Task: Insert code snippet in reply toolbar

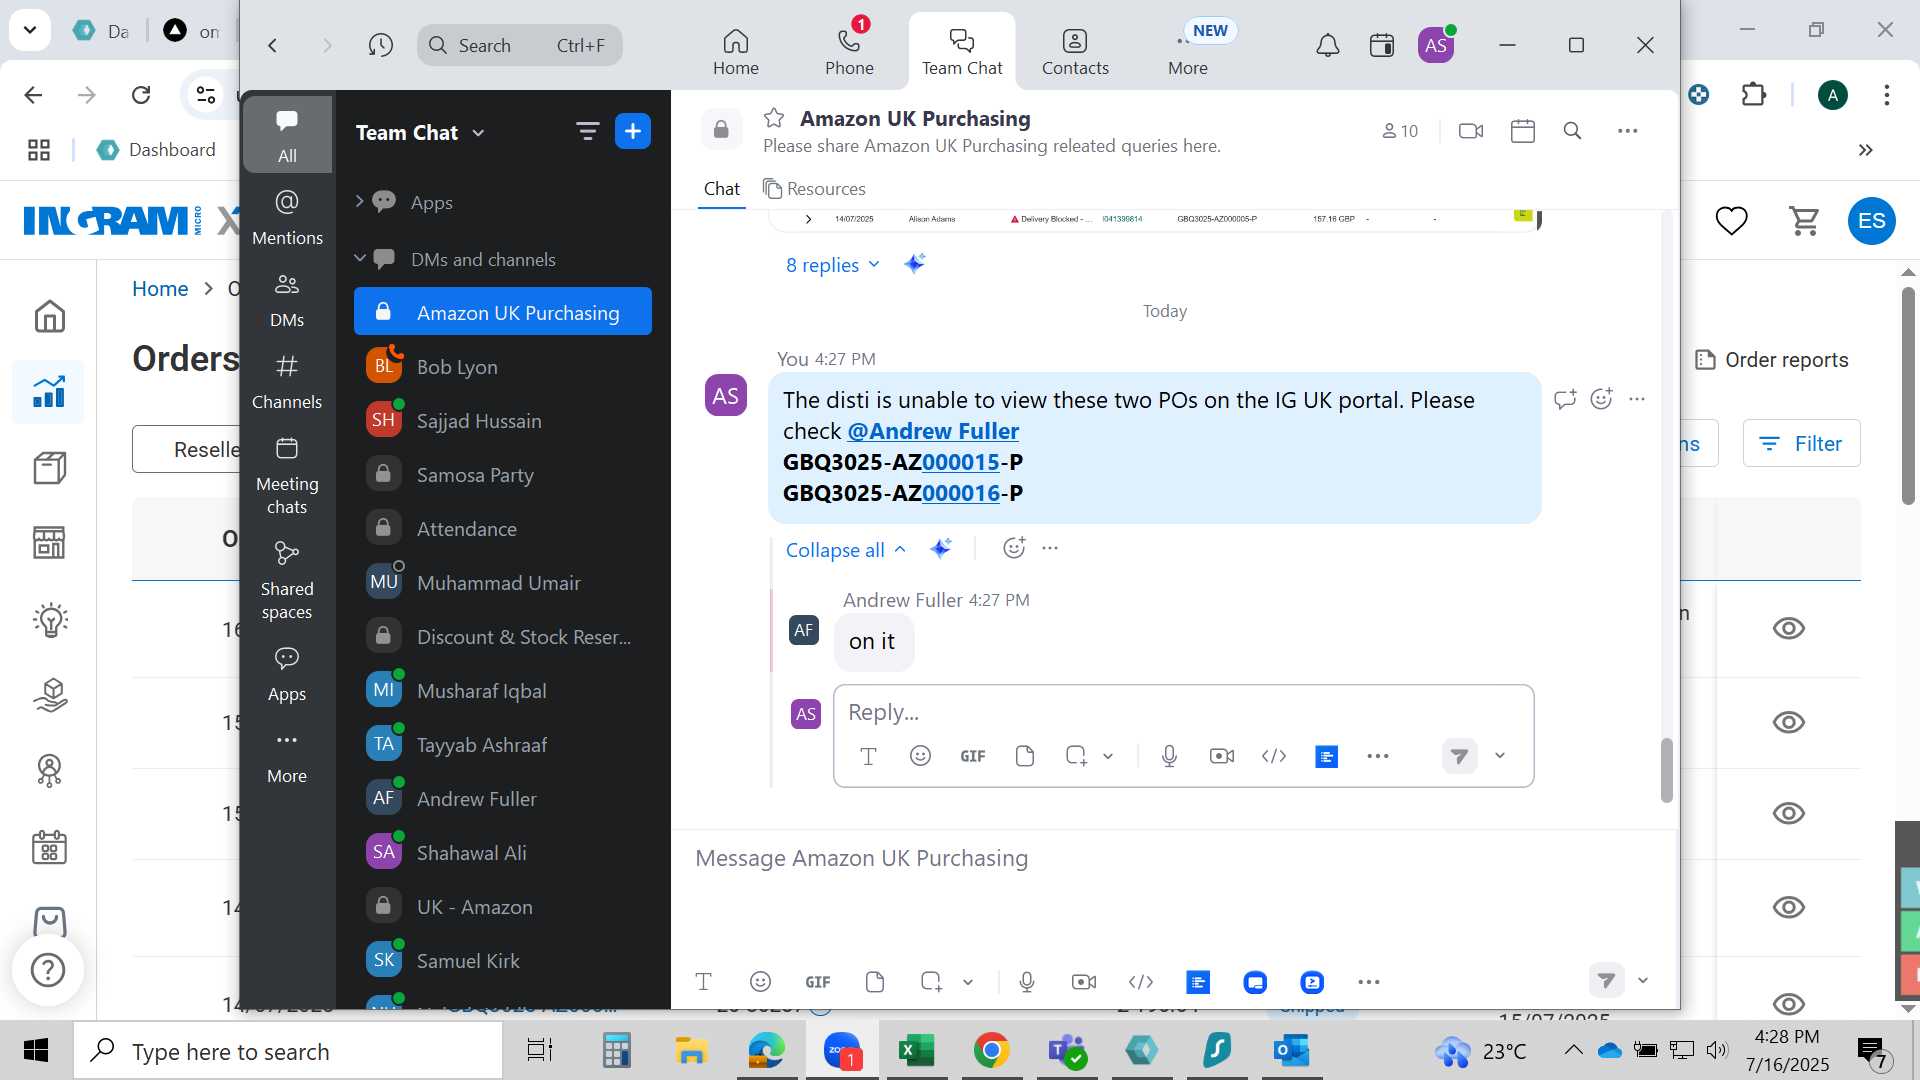Action: (1273, 756)
